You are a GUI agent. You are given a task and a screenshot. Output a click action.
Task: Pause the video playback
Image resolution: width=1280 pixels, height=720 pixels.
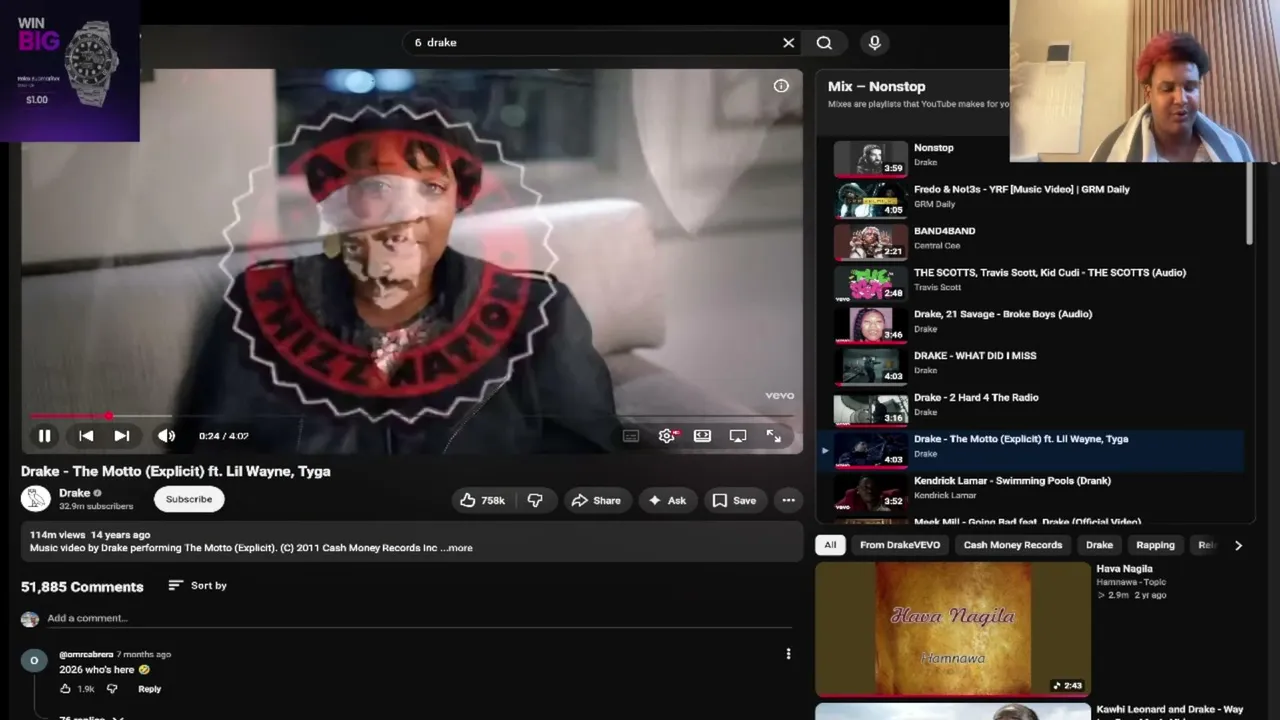(x=44, y=436)
